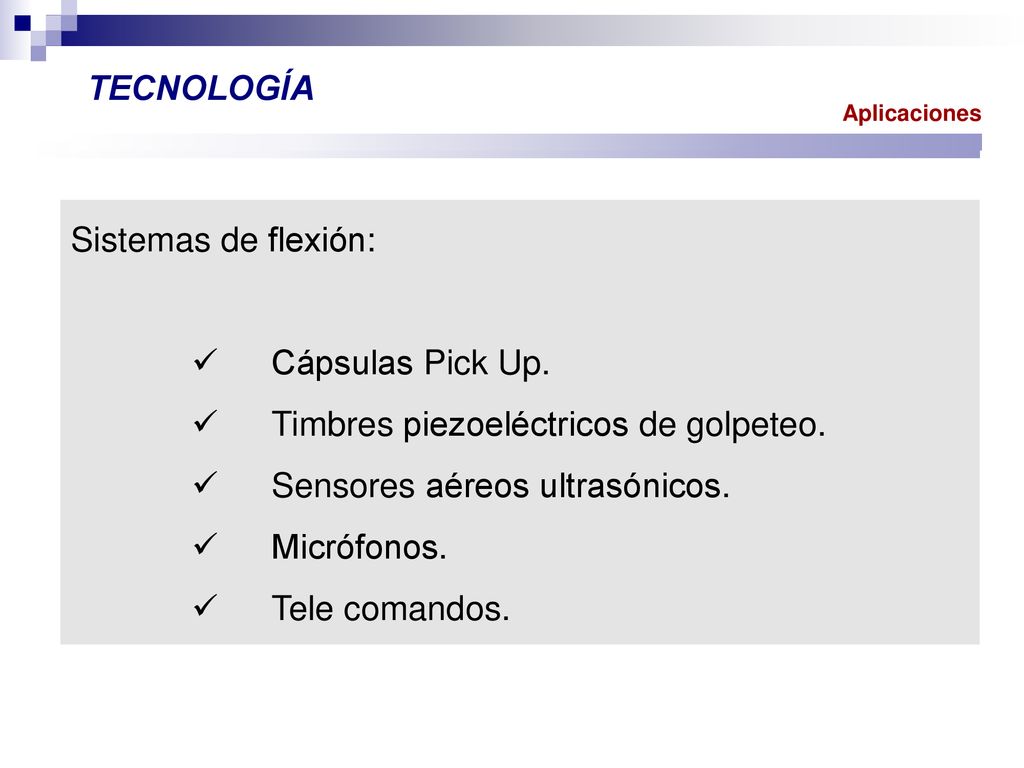Click the checkmark beside Timbres piezoeléctricos
This screenshot has height=768, width=1024.
click(x=205, y=421)
